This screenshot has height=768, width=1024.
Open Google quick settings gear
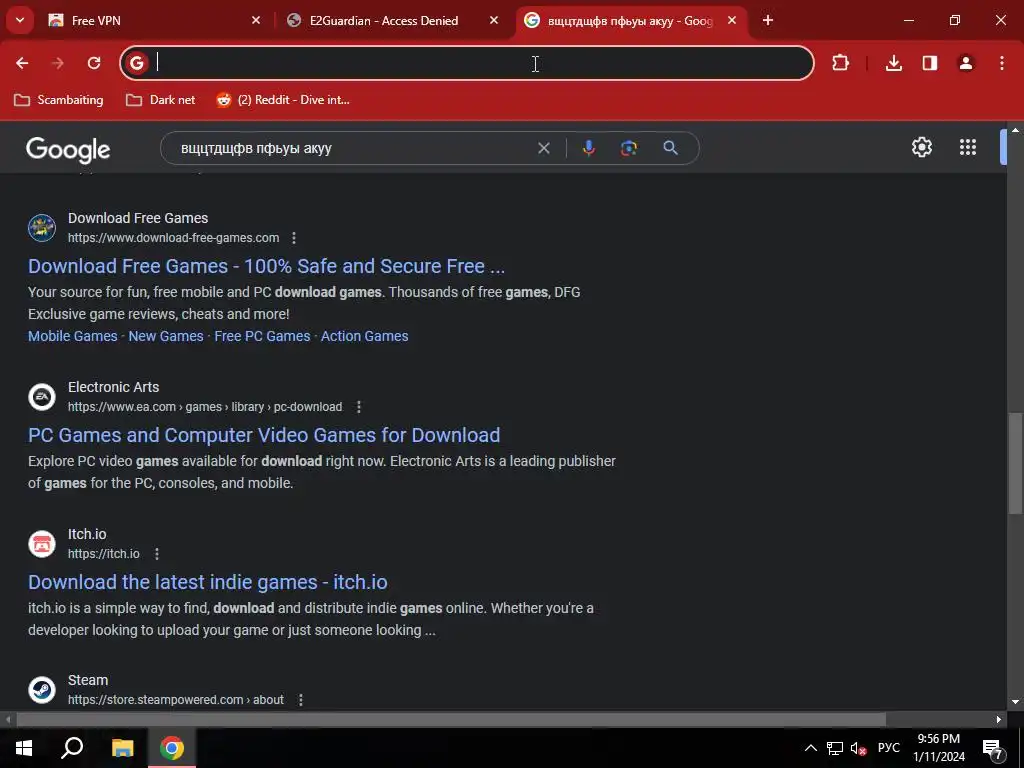click(x=922, y=147)
